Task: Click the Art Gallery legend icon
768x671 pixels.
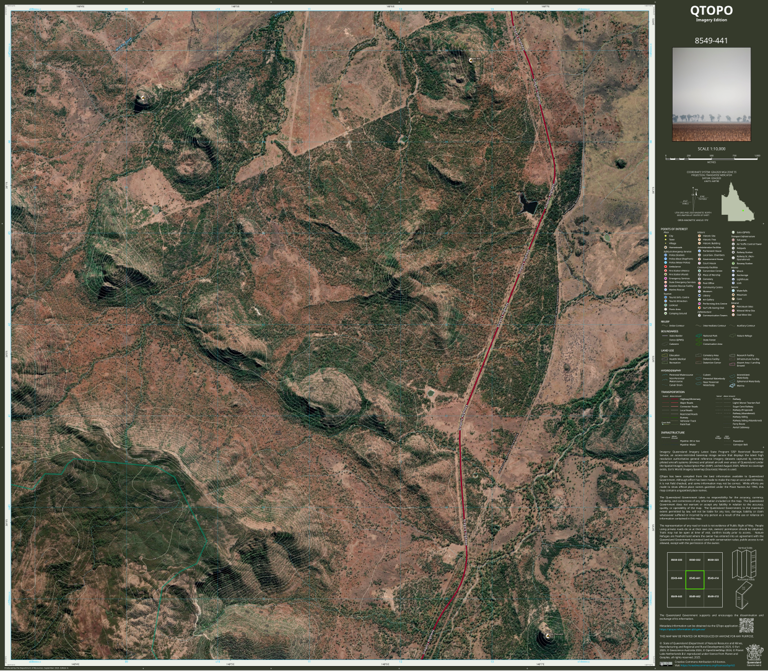Action: [699, 299]
